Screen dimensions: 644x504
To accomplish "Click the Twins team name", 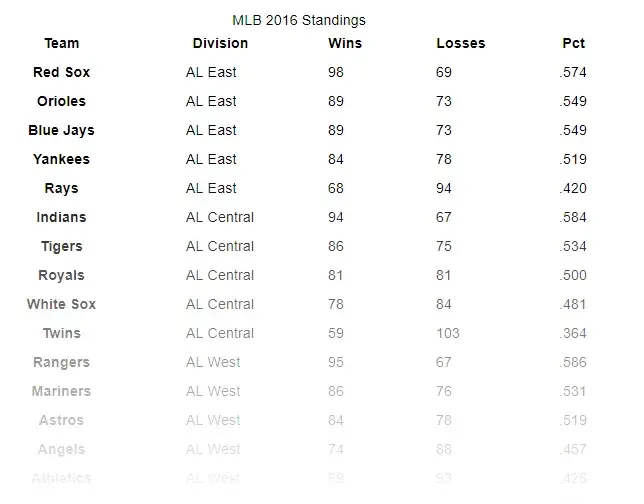I will coord(62,334).
